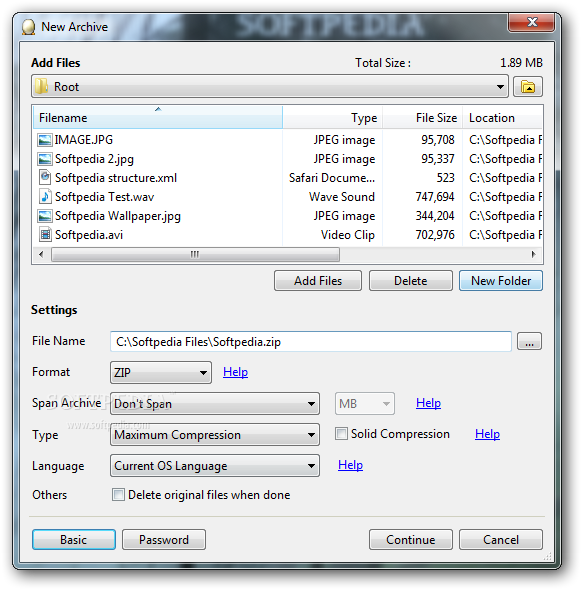The image size is (582, 590).
Task: Open the MB unit dropdown
Action: point(365,404)
